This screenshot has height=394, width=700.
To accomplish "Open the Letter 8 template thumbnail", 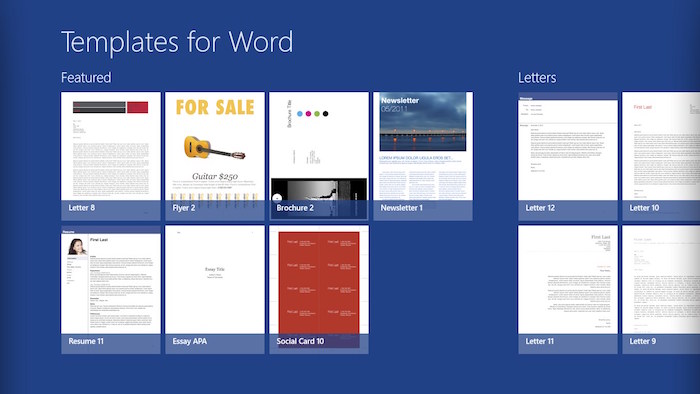I will click(x=111, y=156).
